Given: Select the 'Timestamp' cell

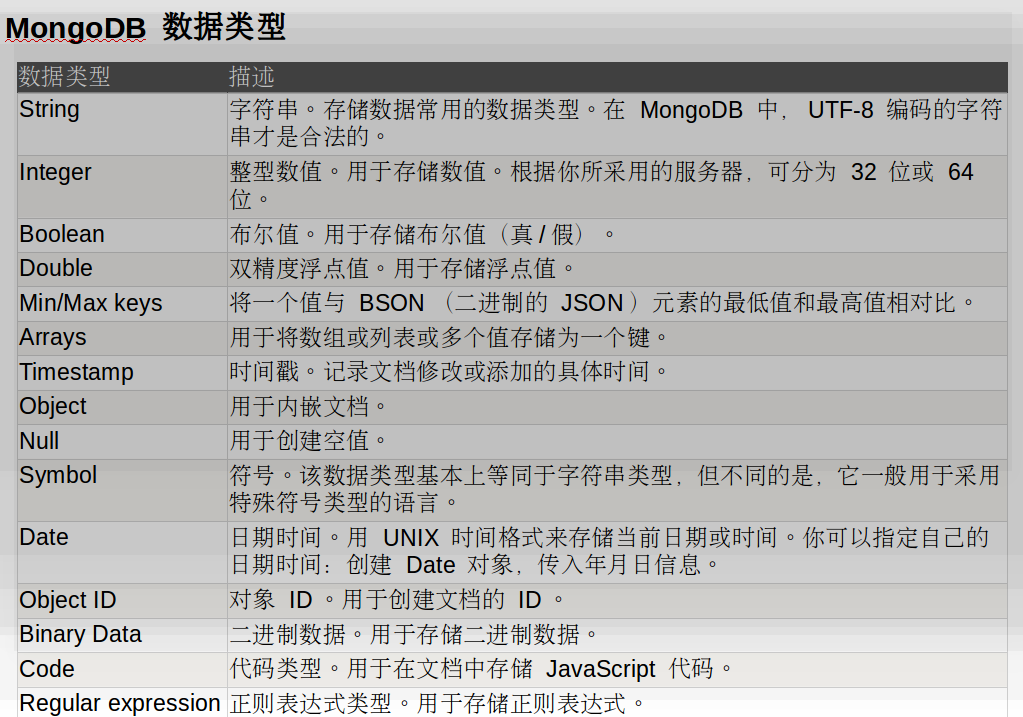Looking at the screenshot, I should [122, 373].
